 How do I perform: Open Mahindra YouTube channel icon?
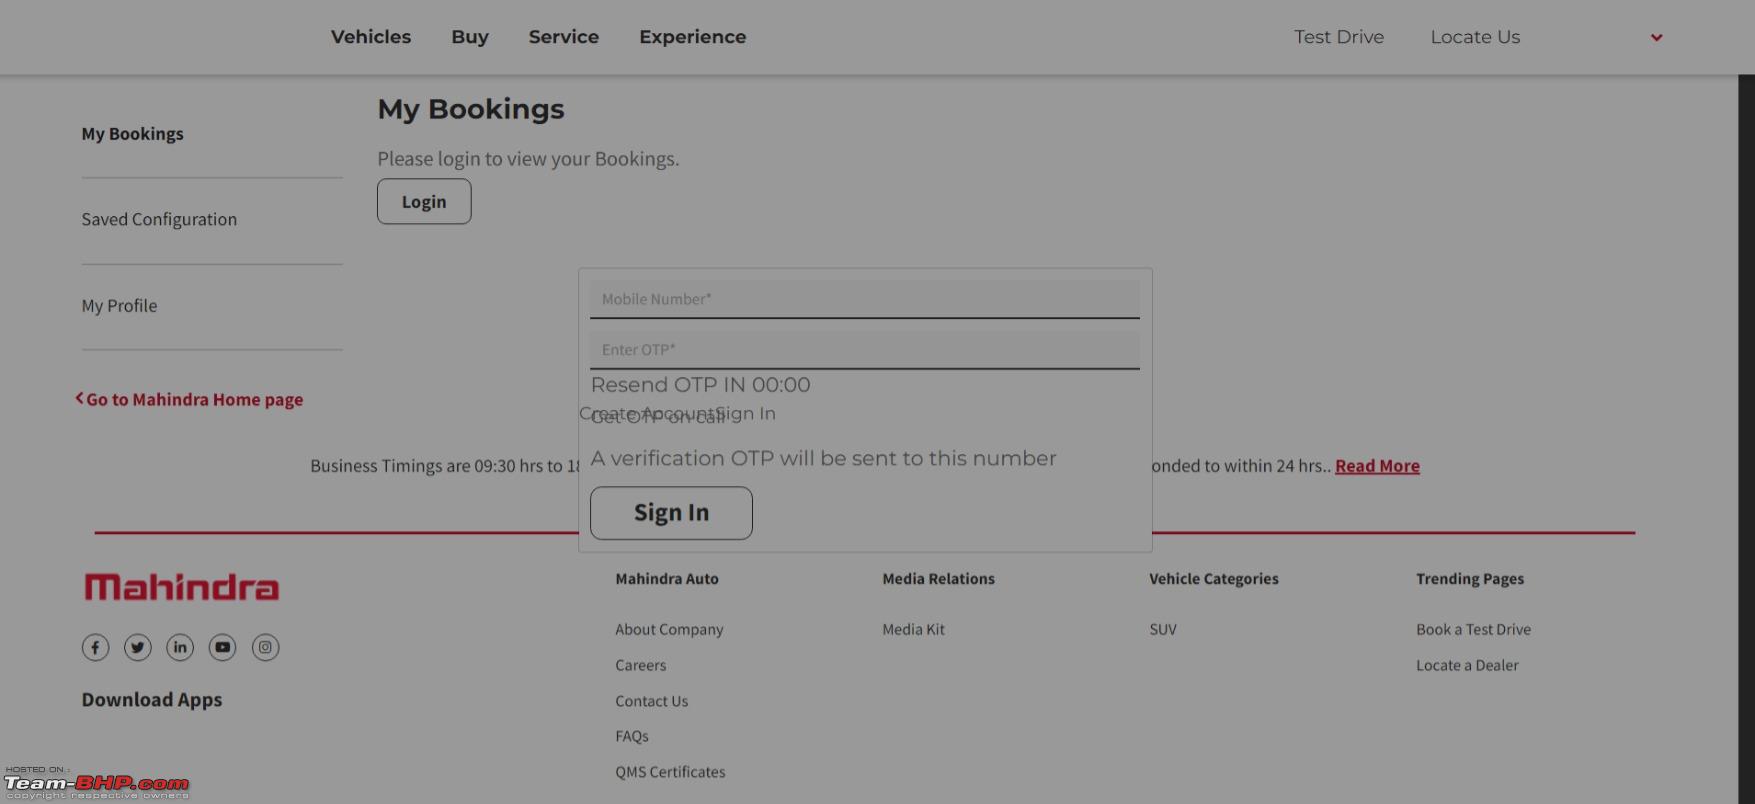(222, 647)
